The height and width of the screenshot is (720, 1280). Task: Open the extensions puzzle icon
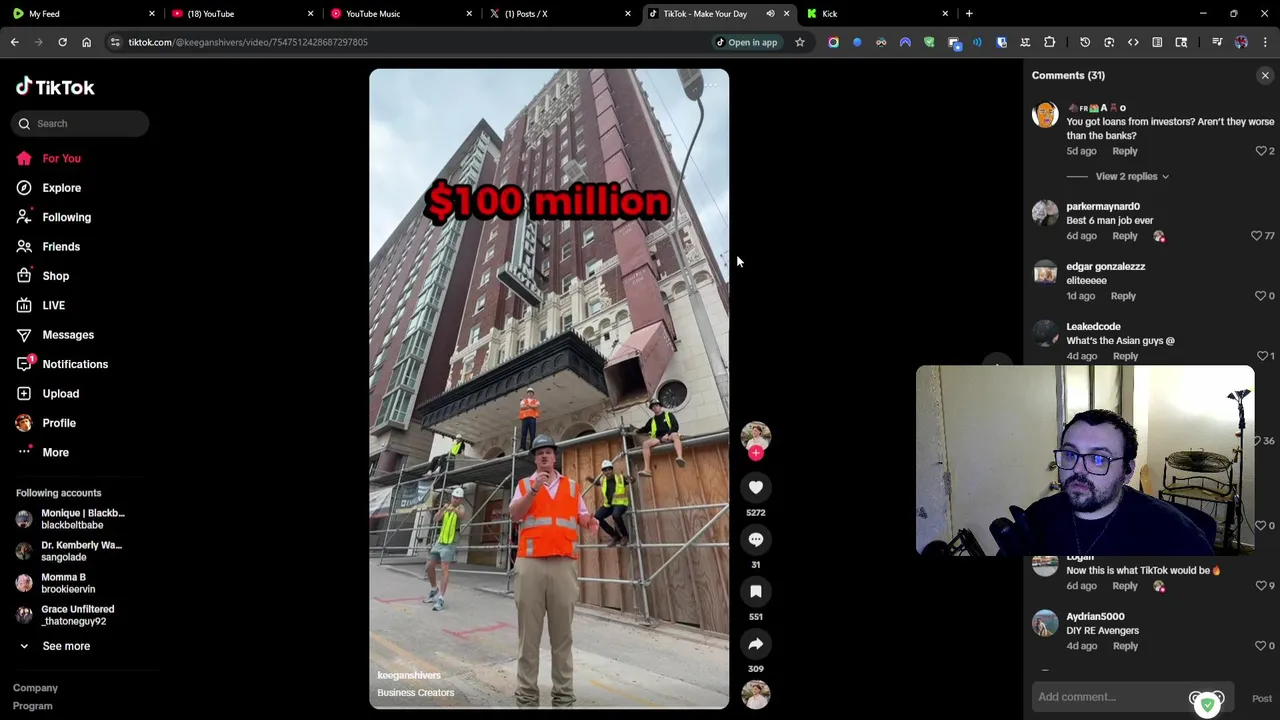click(x=1049, y=42)
